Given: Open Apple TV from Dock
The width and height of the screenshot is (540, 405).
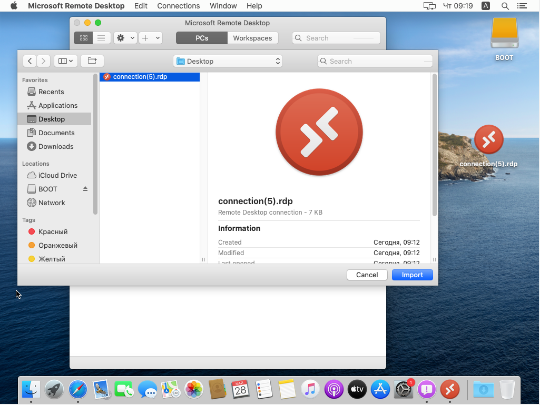Looking at the screenshot, I should tap(357, 390).
